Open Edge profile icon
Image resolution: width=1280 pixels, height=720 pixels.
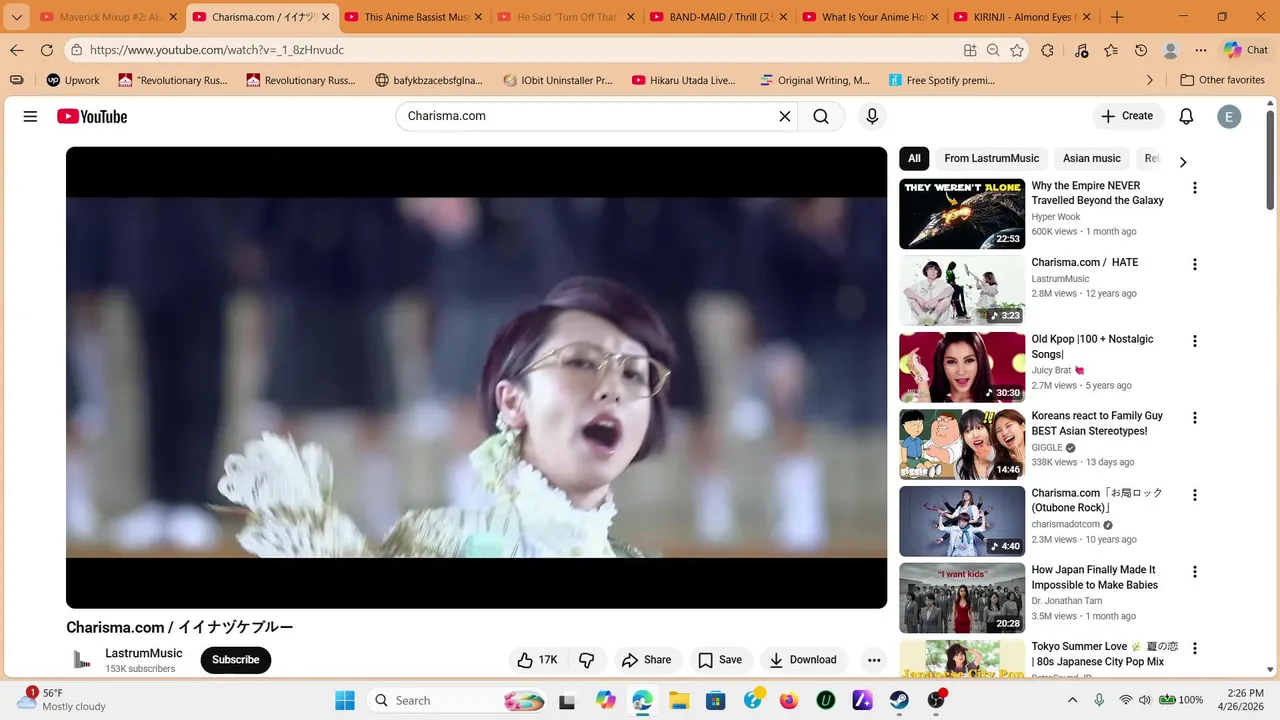pyautogui.click(x=1171, y=50)
